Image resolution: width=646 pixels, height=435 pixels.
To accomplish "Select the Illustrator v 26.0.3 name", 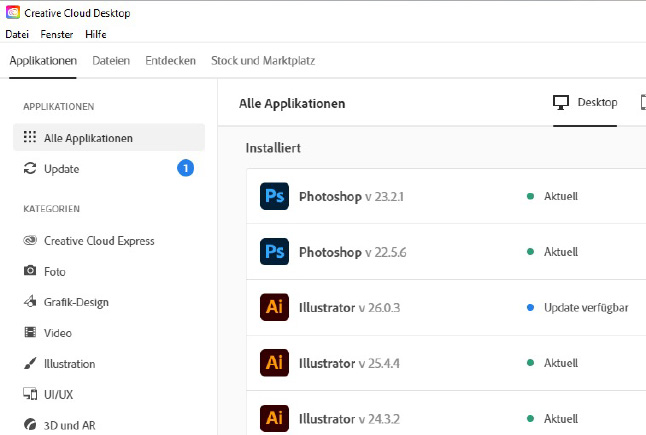I will (349, 308).
